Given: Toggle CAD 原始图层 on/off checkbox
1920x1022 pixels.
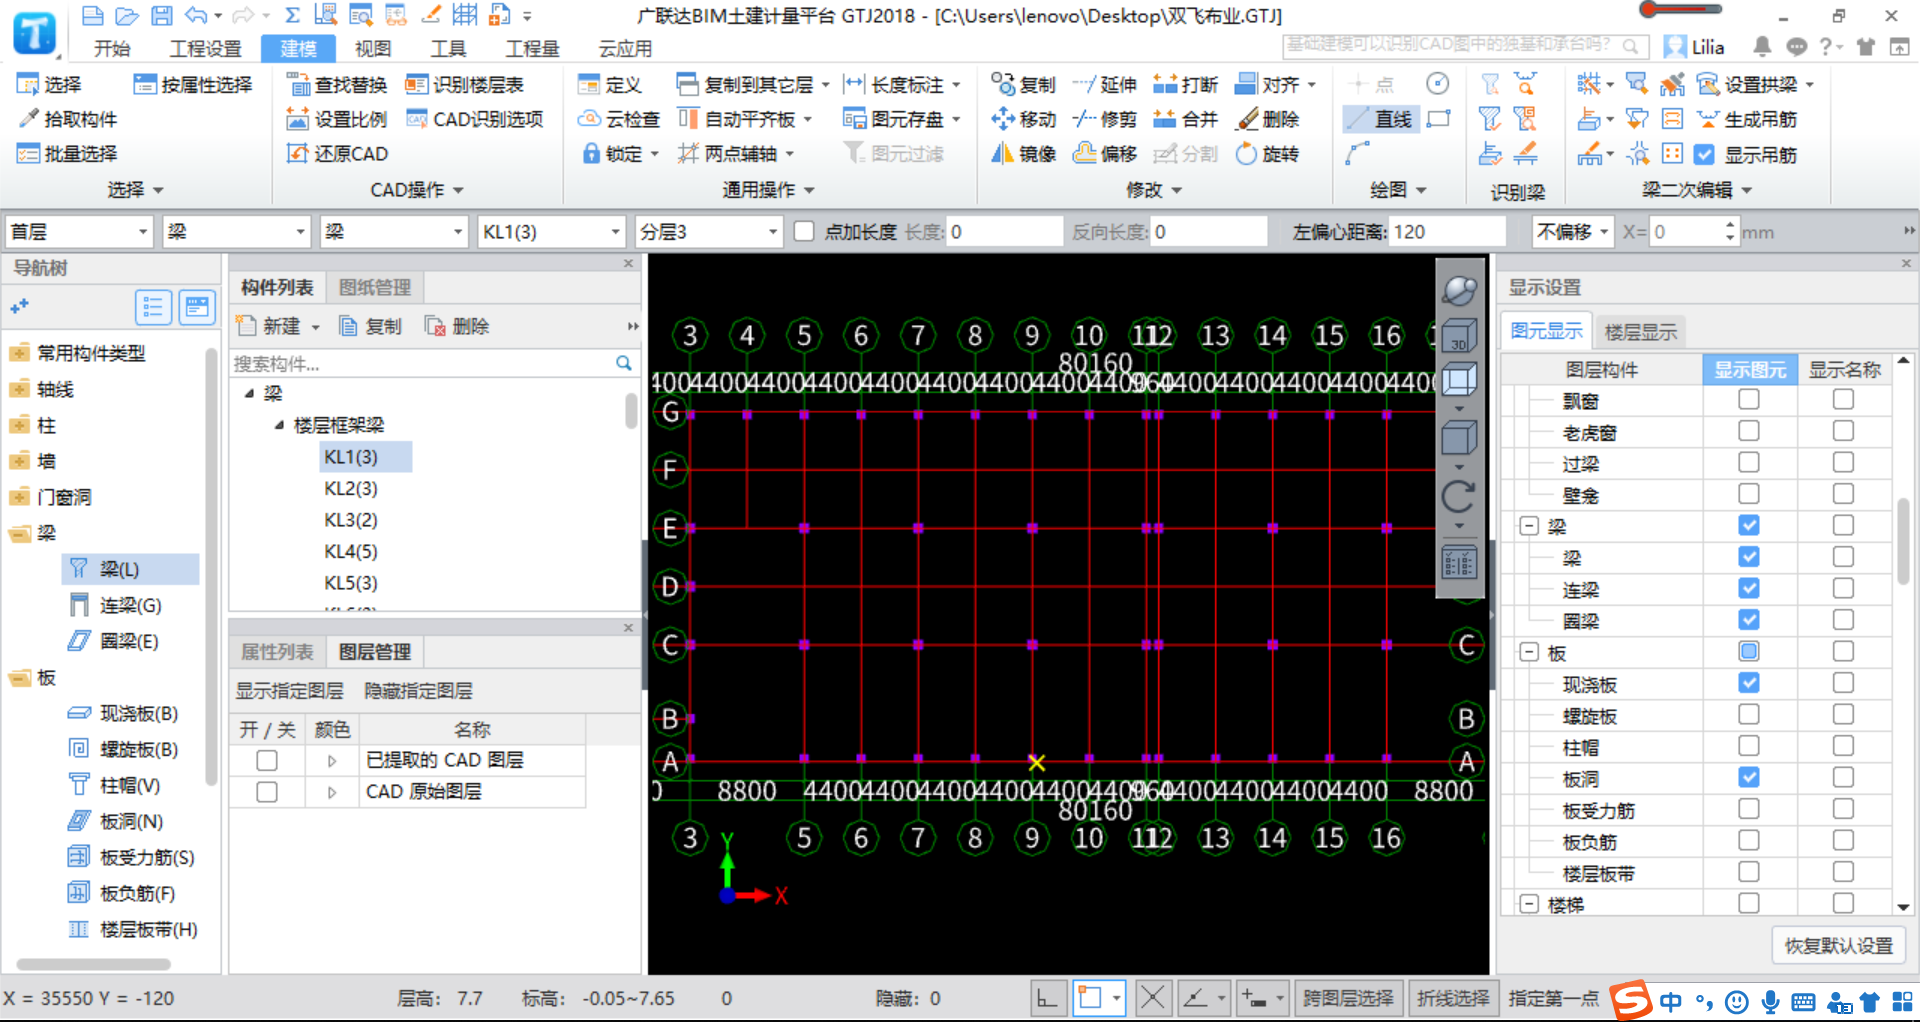Looking at the screenshot, I should (x=267, y=792).
